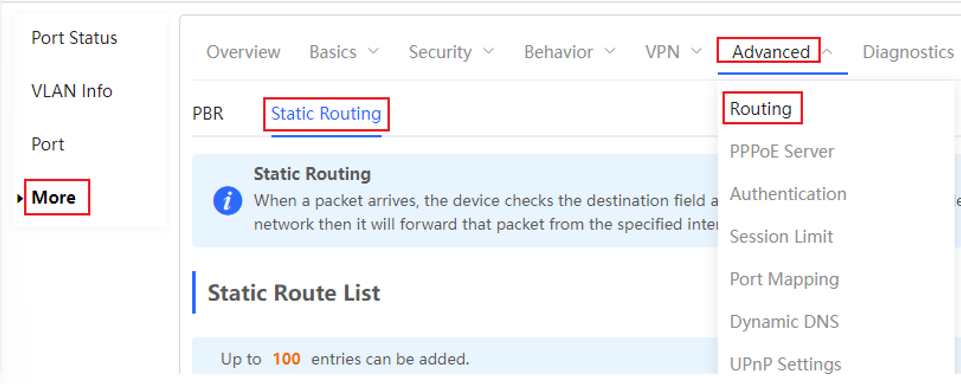Choose Session Limit menu entry
Image resolution: width=961 pixels, height=384 pixels.
781,236
